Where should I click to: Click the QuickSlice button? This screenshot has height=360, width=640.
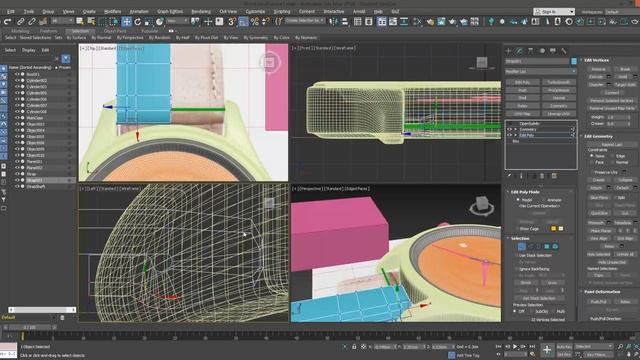pos(599,213)
